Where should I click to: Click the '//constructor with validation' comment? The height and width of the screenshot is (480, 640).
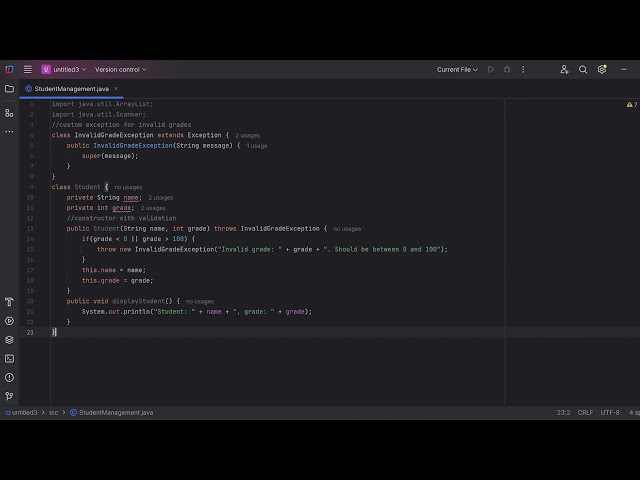click(121, 218)
